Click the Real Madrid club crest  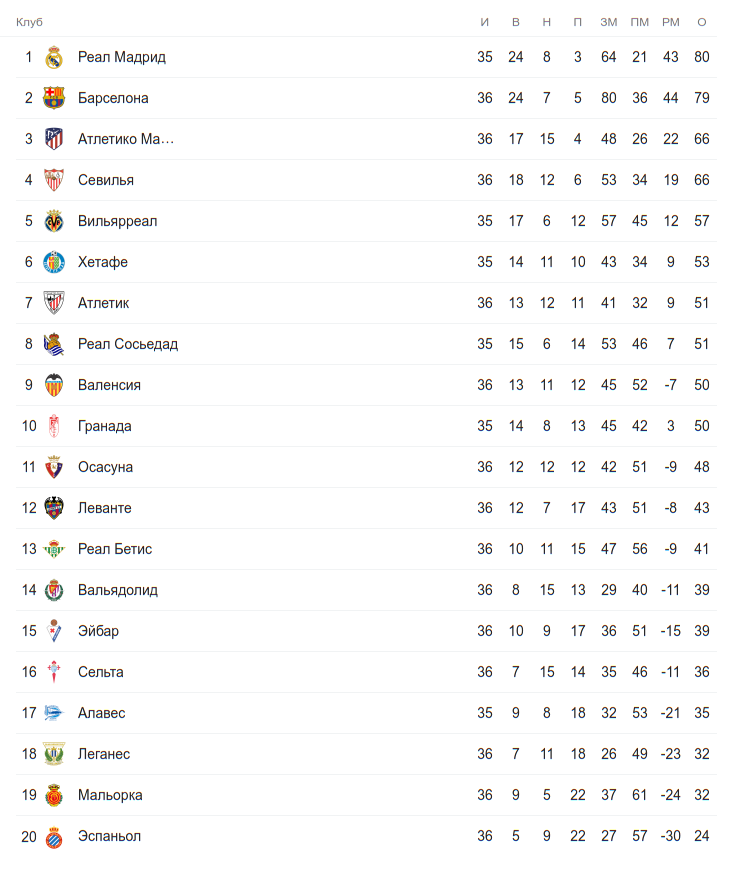(x=54, y=57)
